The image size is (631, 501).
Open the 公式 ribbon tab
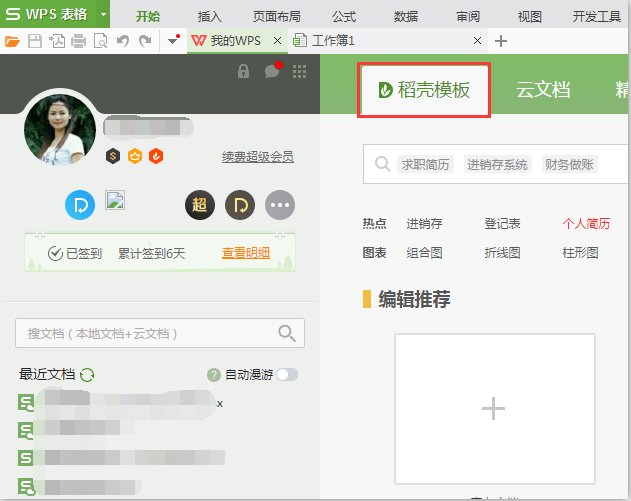(x=344, y=16)
